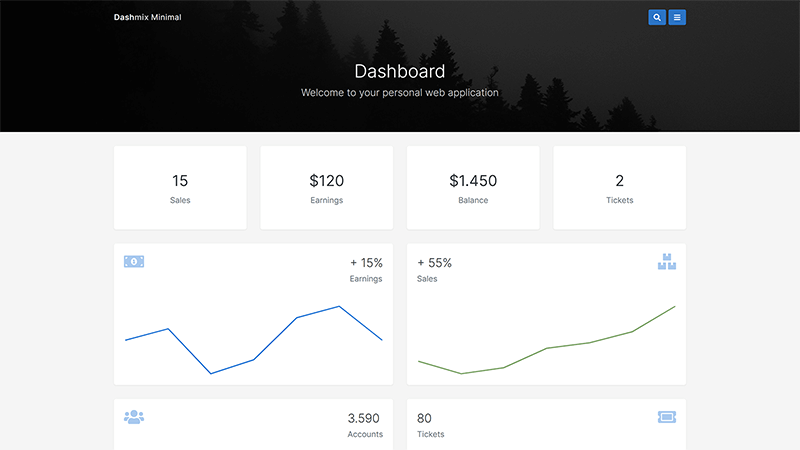Select the $1.450 Balance stat card

click(x=473, y=188)
